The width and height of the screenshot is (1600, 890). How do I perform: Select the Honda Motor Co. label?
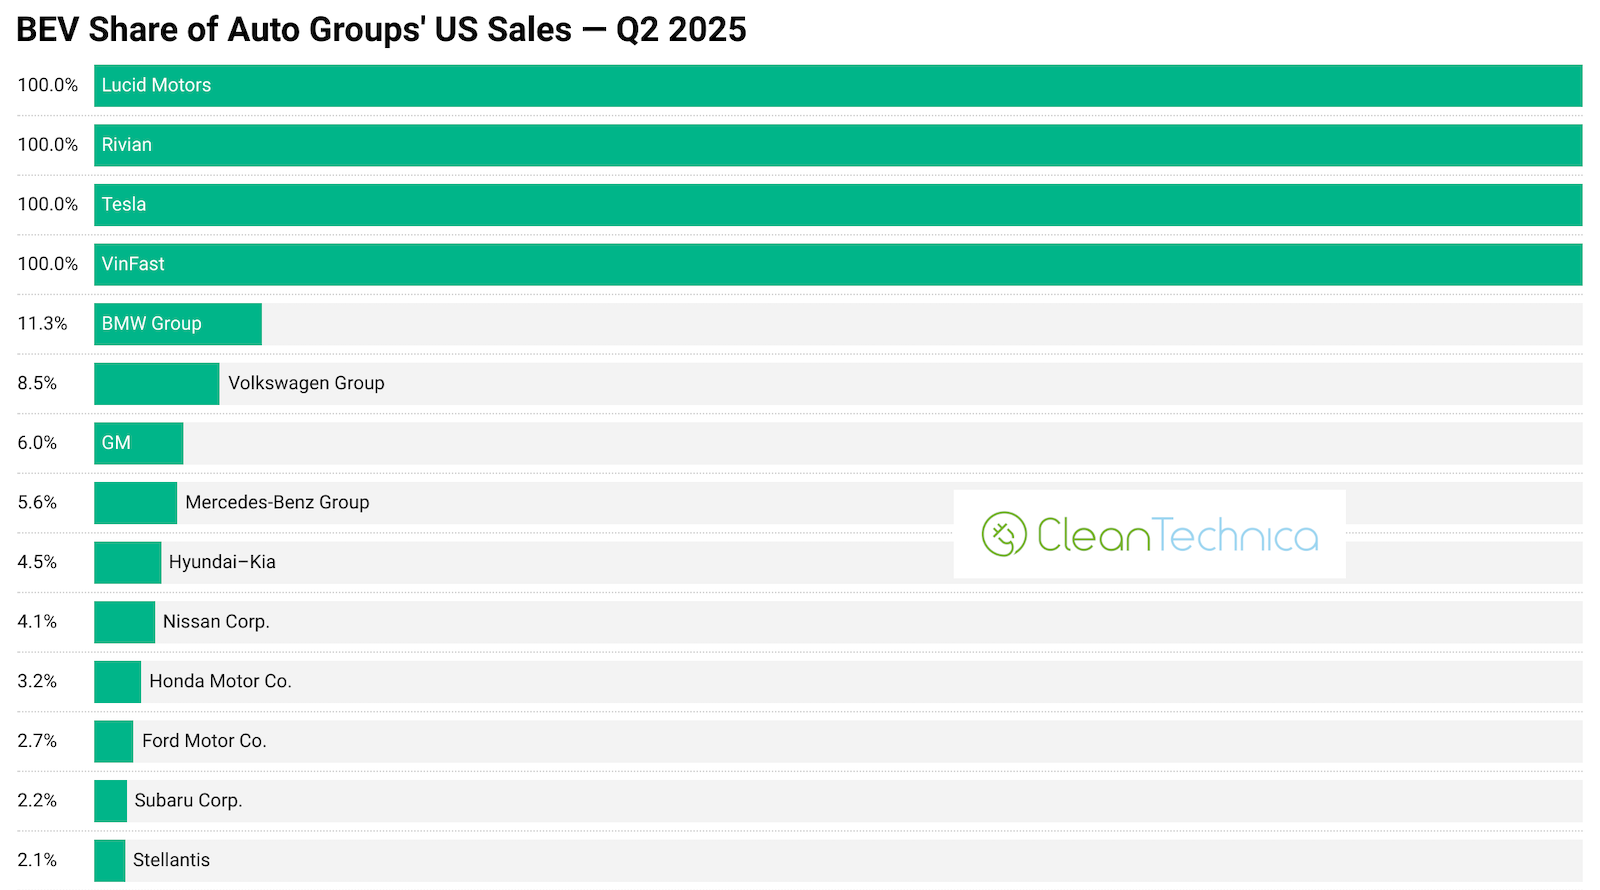click(220, 681)
